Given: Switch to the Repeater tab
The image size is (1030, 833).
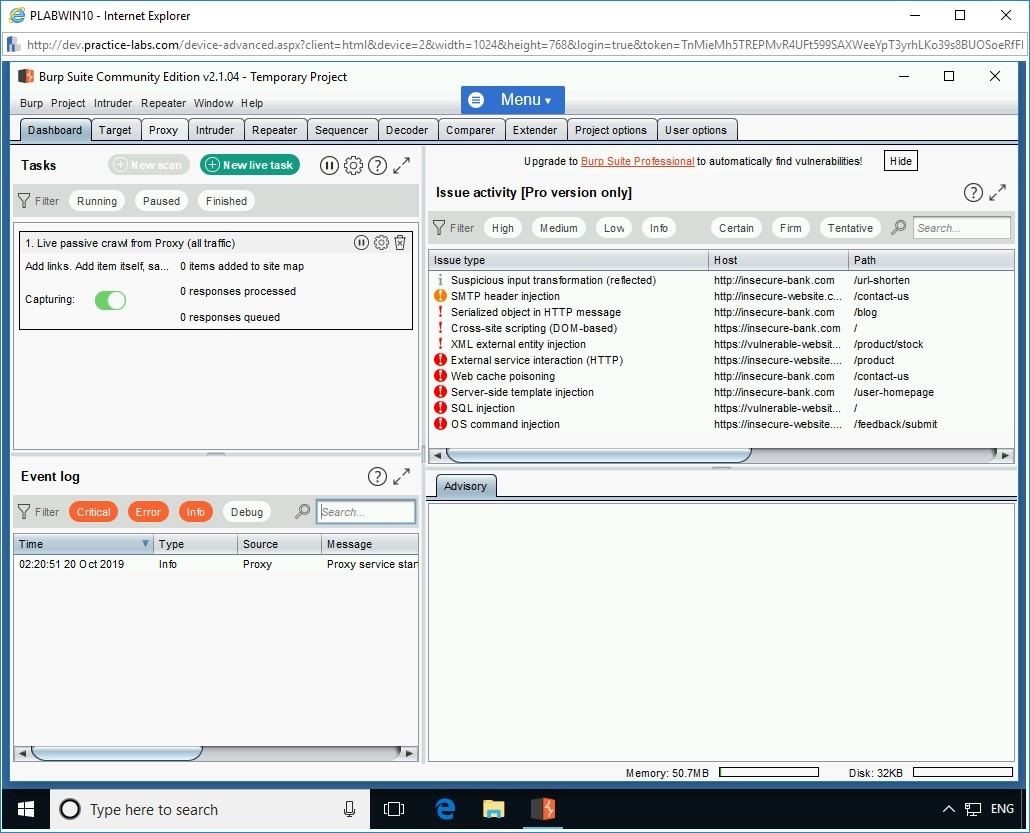Looking at the screenshot, I should [x=275, y=129].
